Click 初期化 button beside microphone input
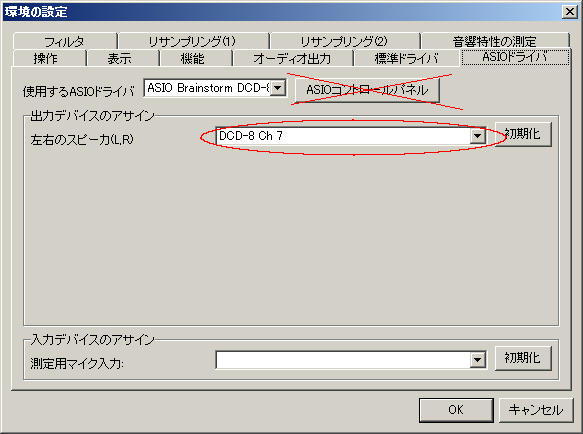Image resolution: width=583 pixels, height=434 pixels. coord(523,358)
